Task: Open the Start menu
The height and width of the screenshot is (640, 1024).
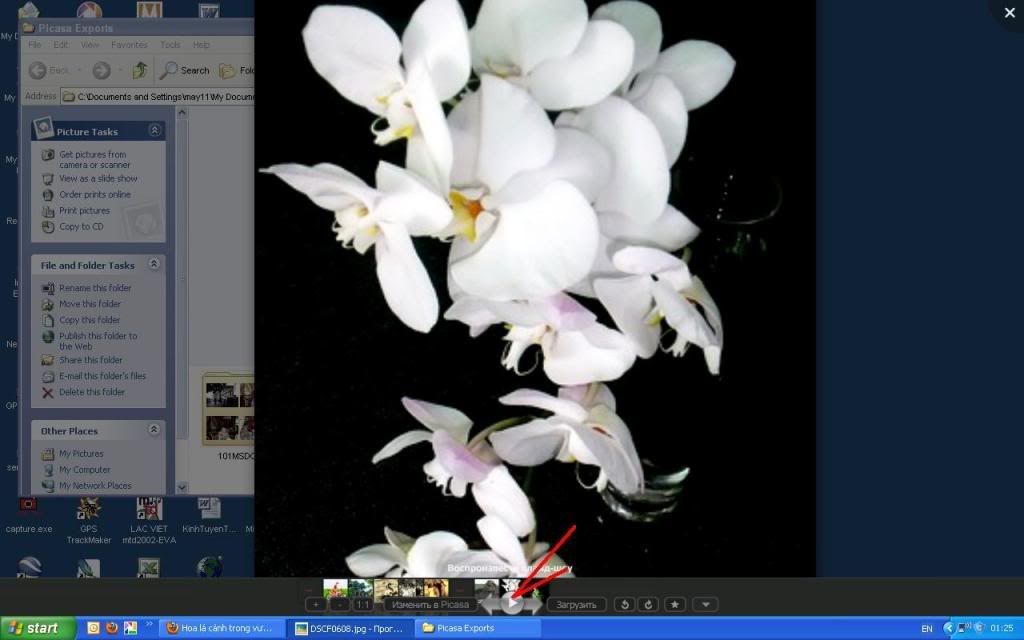Action: click(x=38, y=628)
